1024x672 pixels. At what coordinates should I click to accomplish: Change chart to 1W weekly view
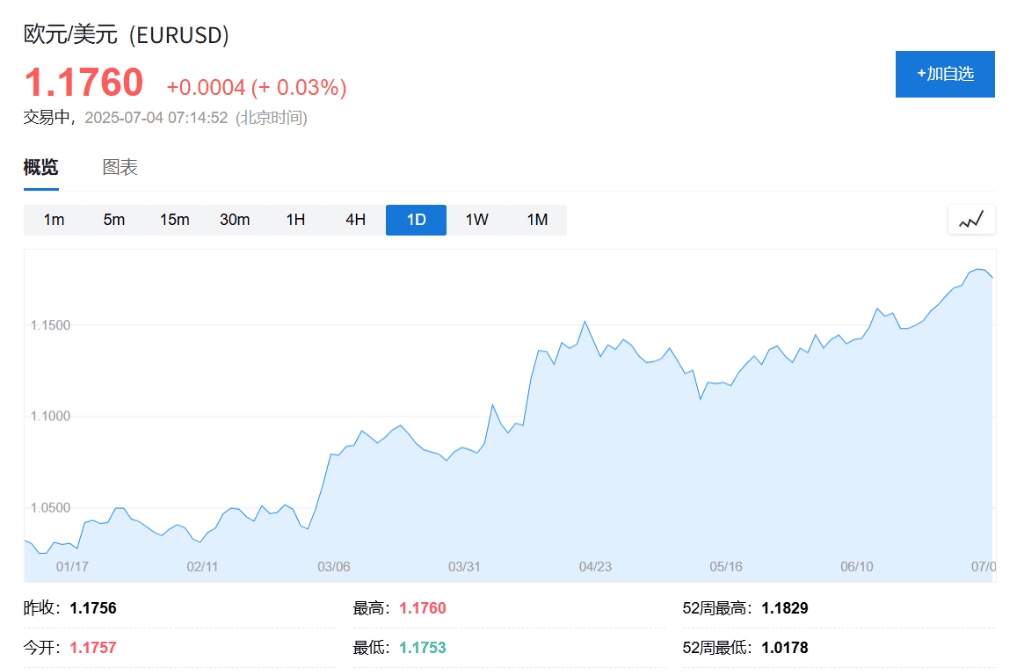477,220
